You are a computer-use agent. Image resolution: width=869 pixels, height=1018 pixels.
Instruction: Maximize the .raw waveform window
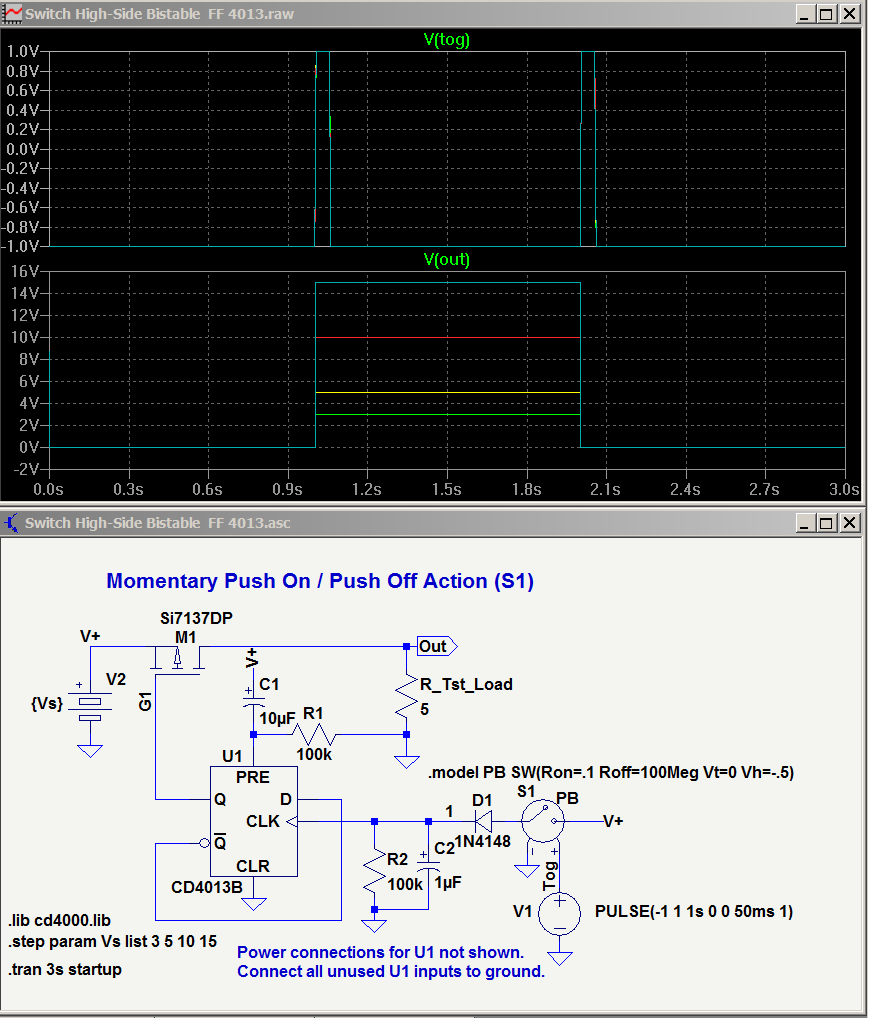click(827, 14)
